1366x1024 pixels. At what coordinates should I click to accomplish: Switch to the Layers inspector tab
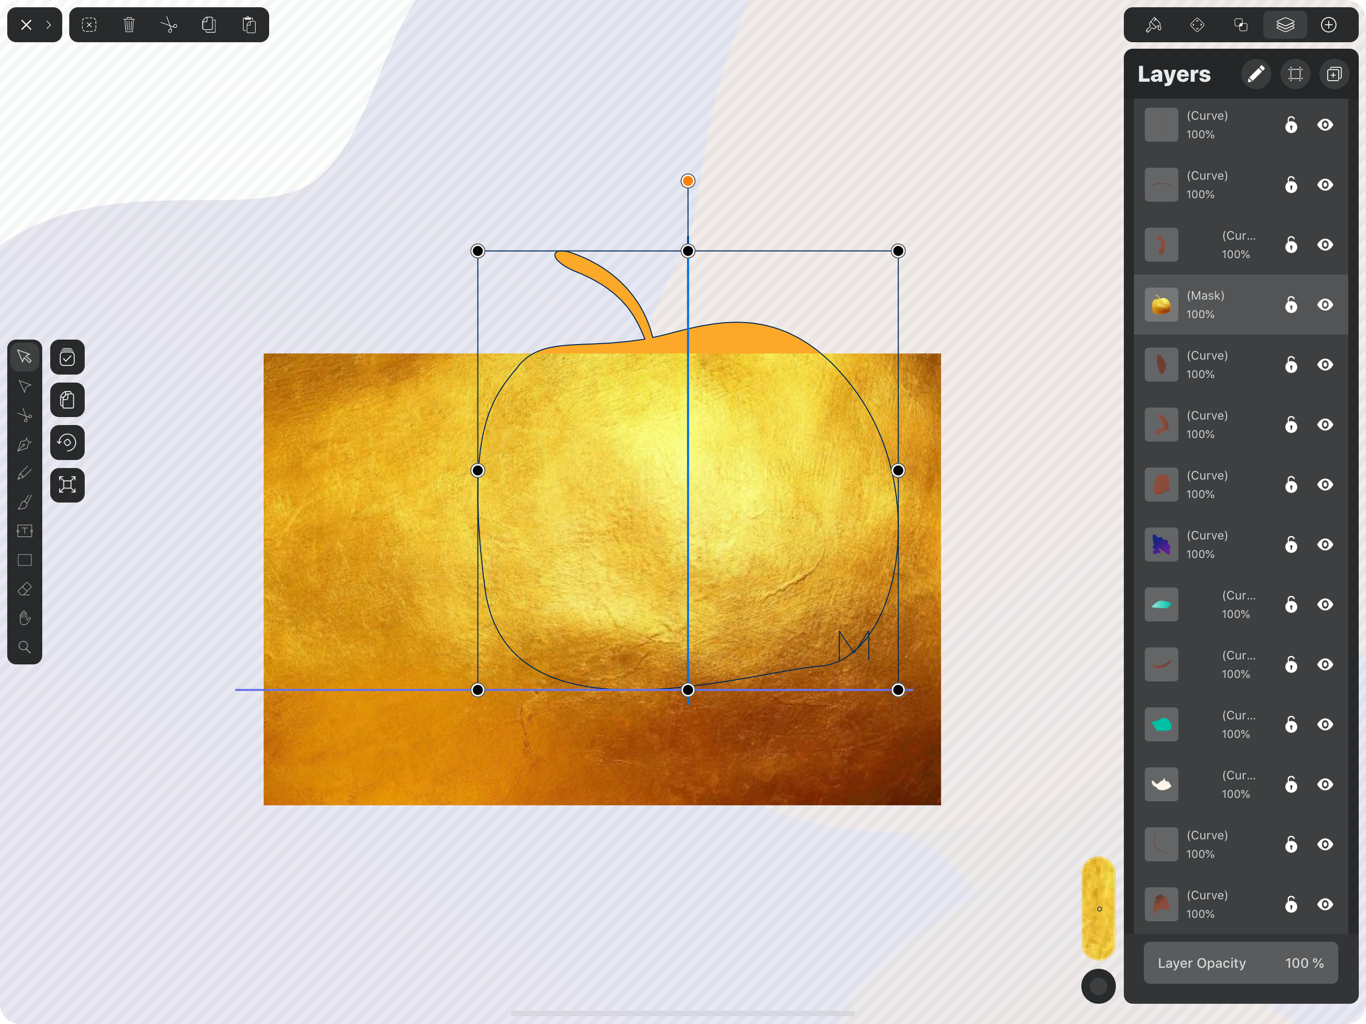1285,25
